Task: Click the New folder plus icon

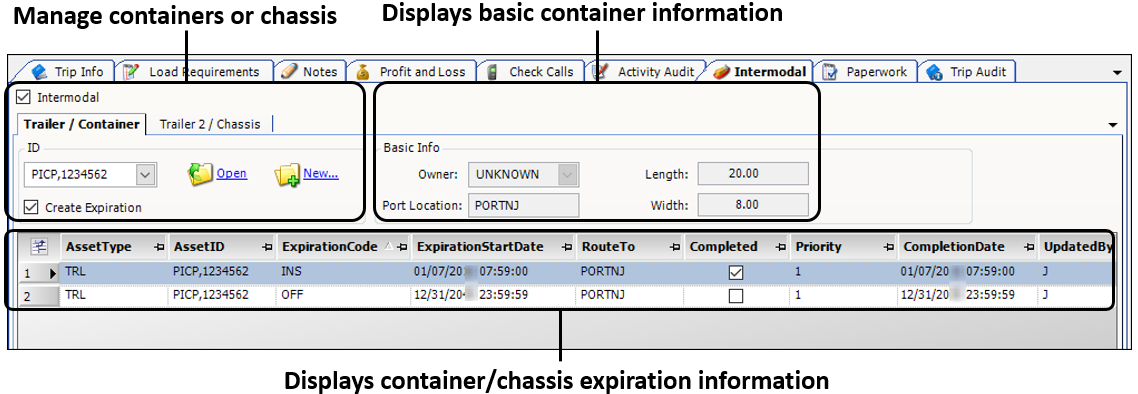Action: tap(287, 175)
